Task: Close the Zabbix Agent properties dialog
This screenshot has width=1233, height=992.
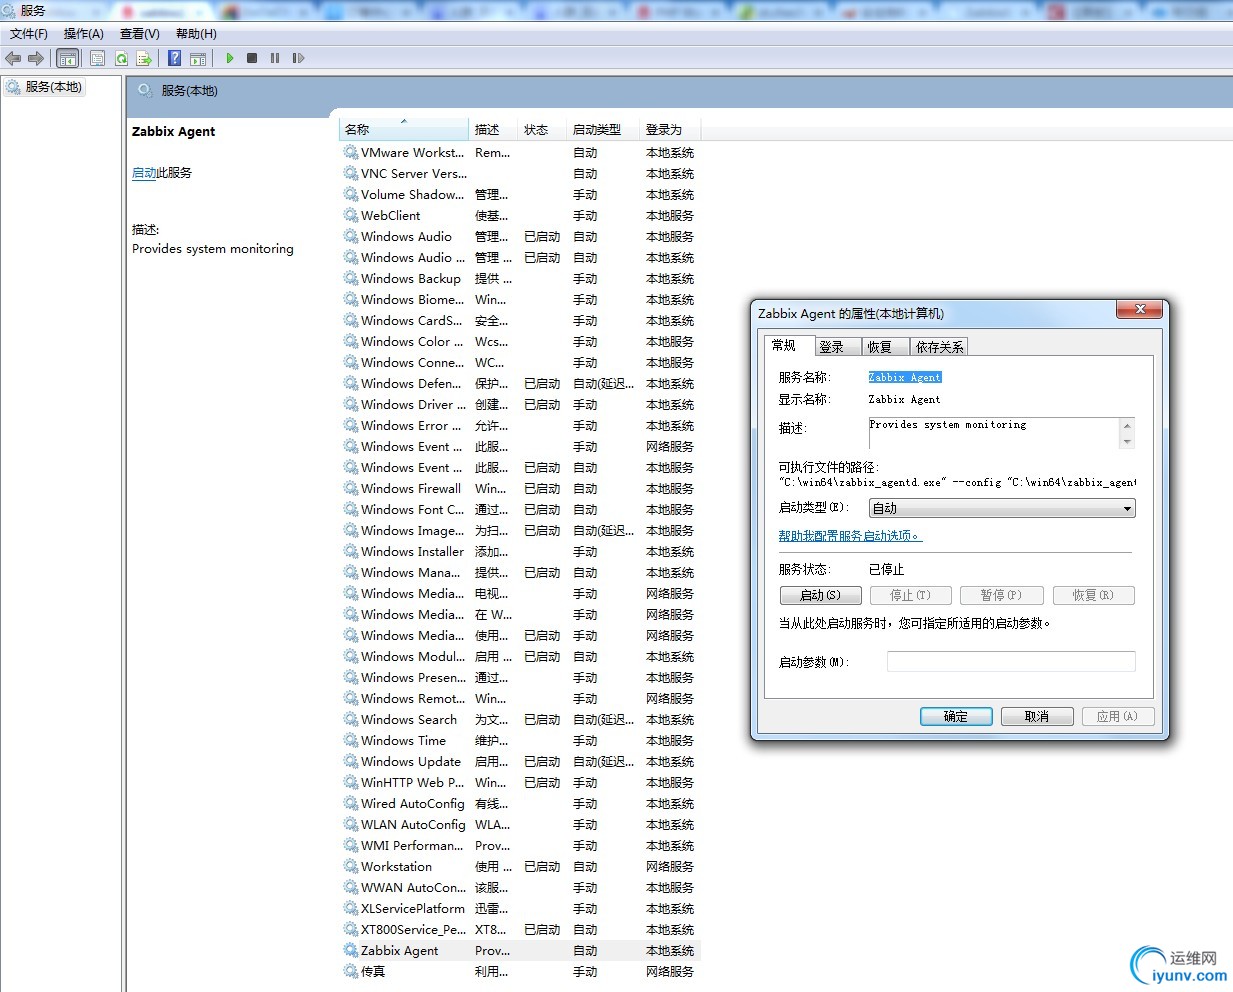Action: tap(1139, 310)
